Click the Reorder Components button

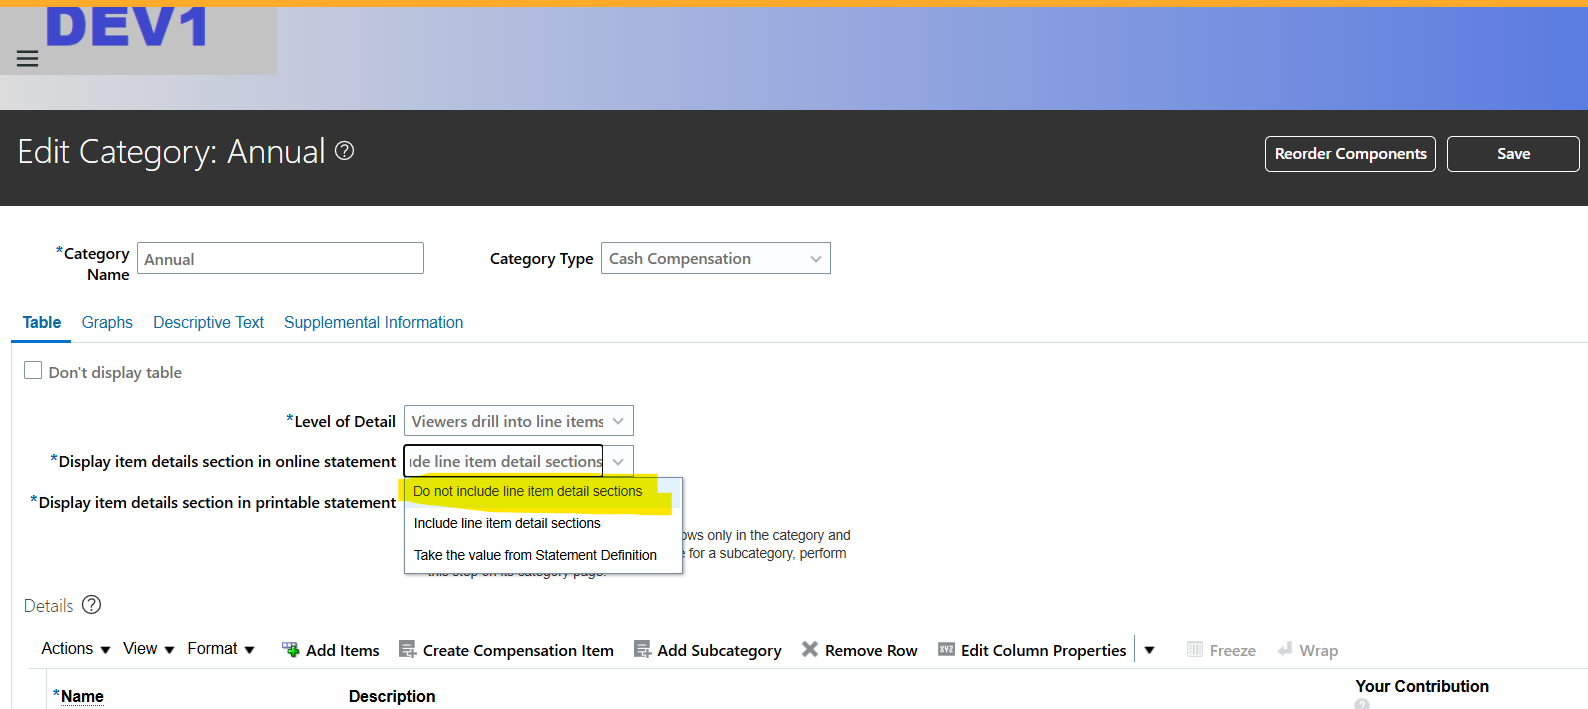[x=1350, y=154]
